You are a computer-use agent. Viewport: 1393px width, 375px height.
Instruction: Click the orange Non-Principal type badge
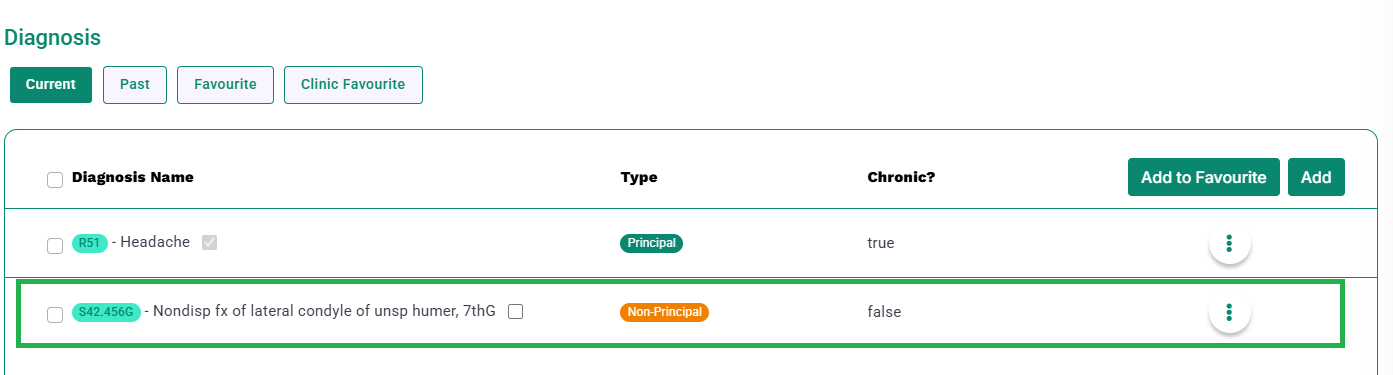pos(664,312)
